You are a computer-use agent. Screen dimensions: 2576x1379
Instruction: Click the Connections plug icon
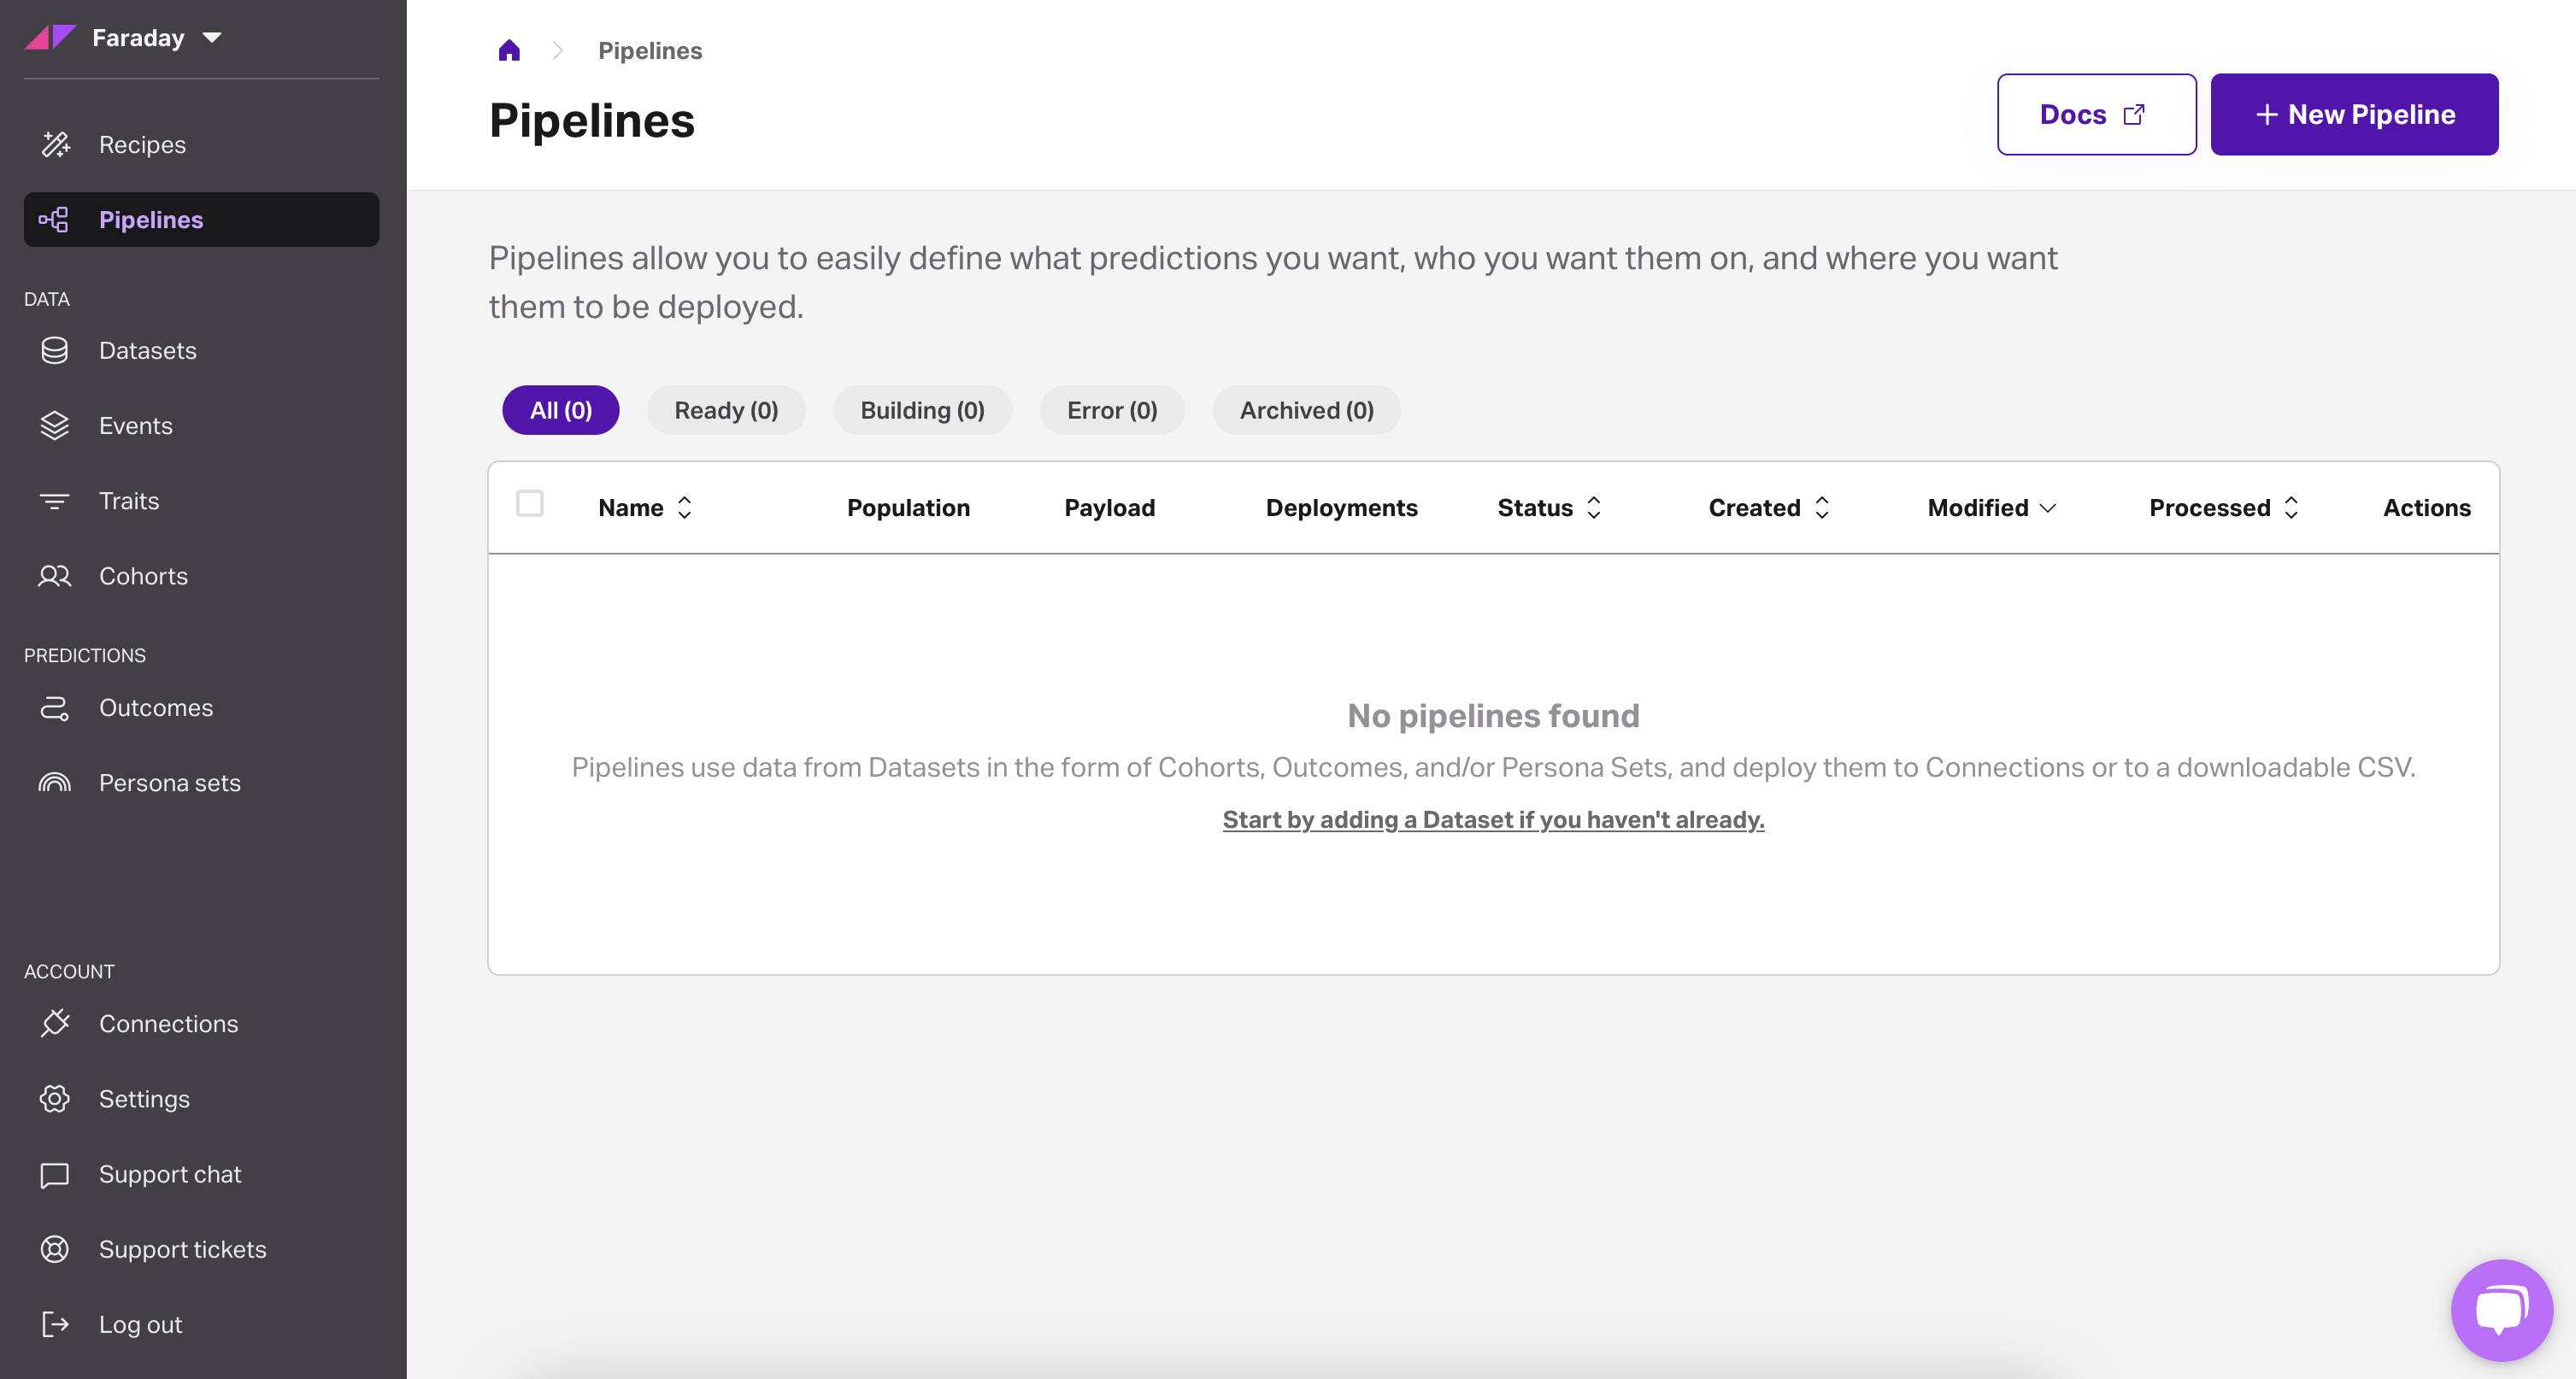pyautogui.click(x=55, y=1023)
